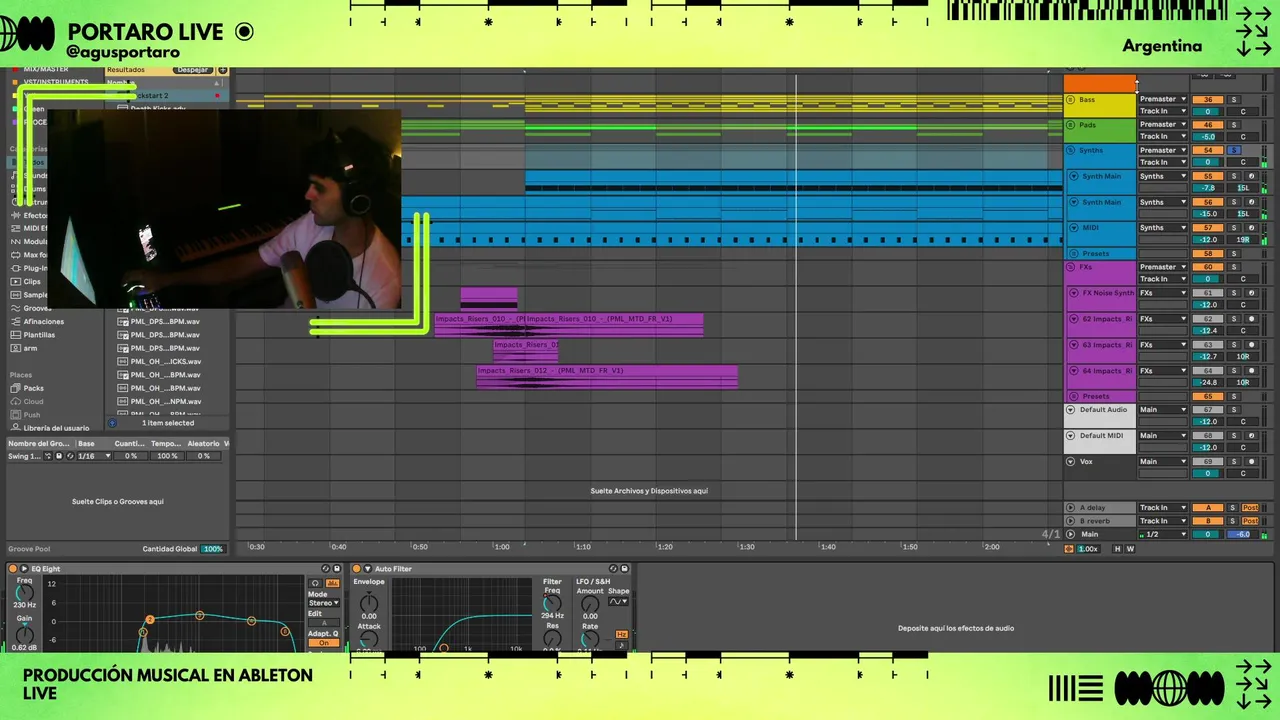Open Push in browser Places
Image resolution: width=1280 pixels, height=720 pixels.
coord(25,415)
